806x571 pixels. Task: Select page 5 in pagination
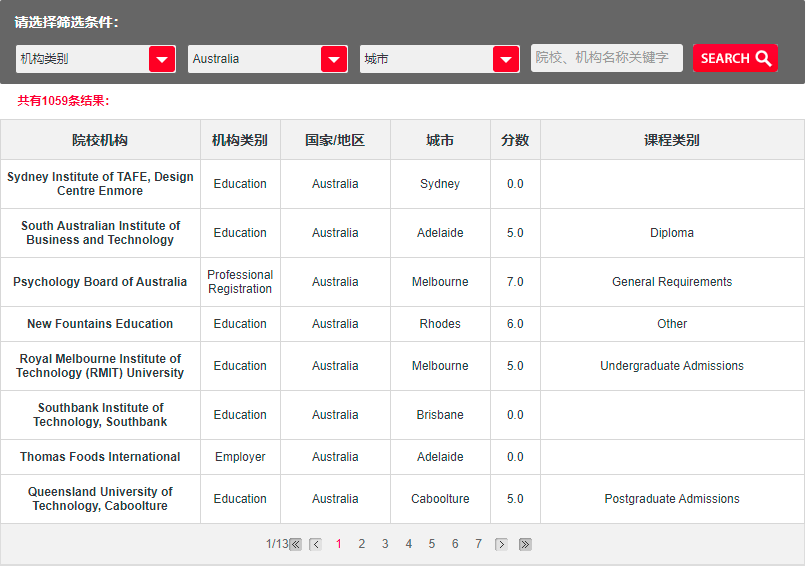click(432, 544)
